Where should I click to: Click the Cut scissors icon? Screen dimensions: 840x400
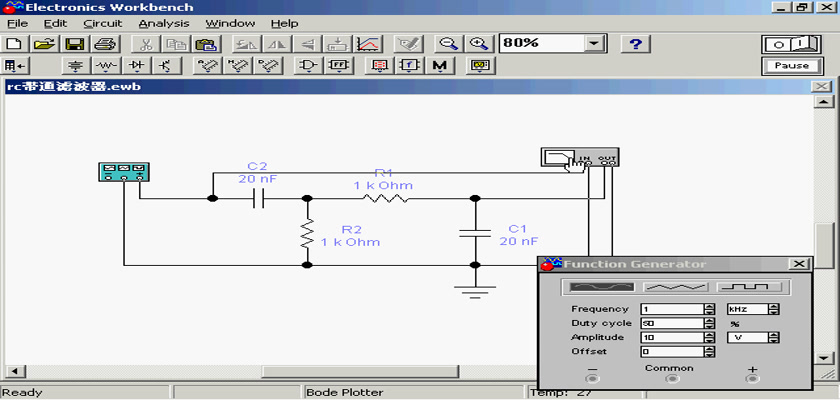[148, 44]
